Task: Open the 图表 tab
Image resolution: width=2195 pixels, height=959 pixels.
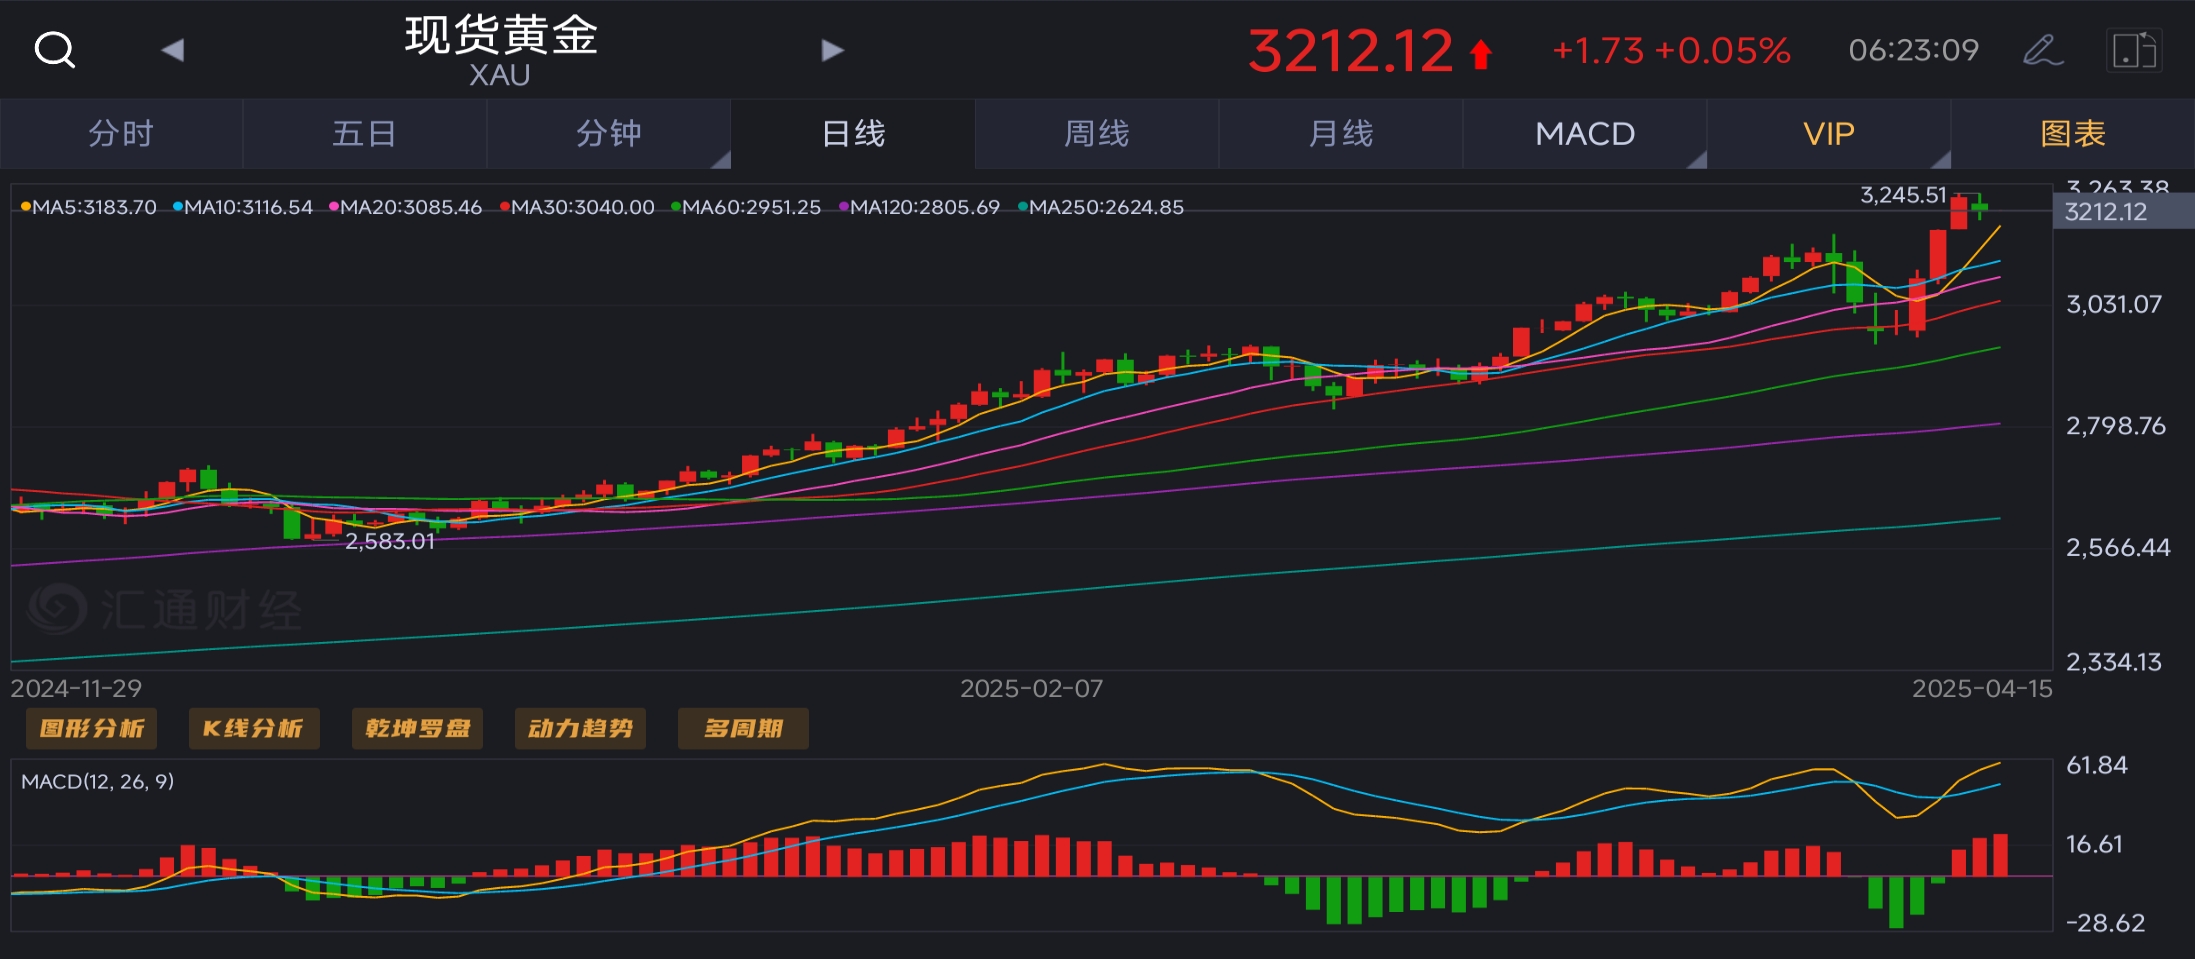Action: (x=2073, y=133)
